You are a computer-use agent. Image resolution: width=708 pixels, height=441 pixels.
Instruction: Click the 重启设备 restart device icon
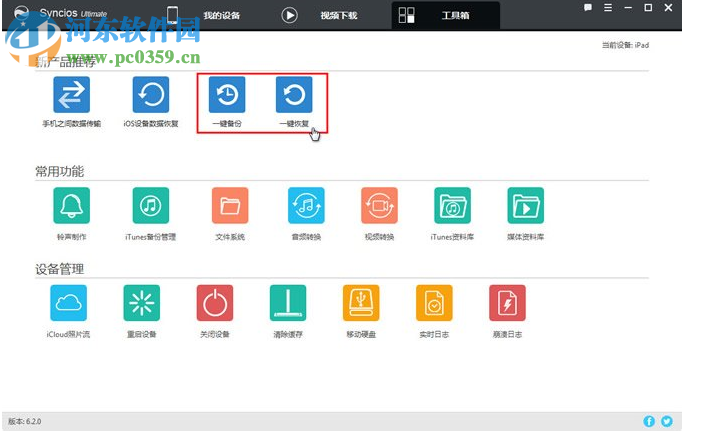pos(142,303)
